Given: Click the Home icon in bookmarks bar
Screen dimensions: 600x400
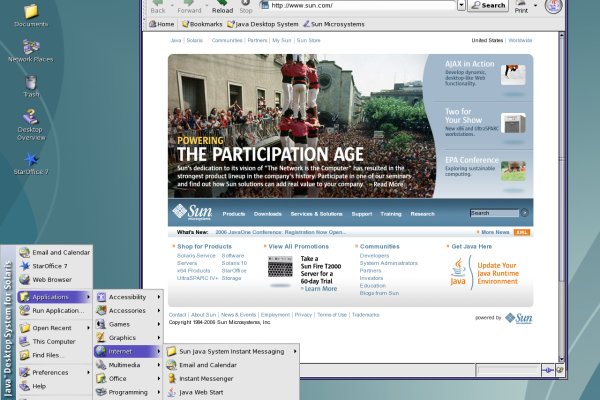Looking at the screenshot, I should click(x=160, y=23).
